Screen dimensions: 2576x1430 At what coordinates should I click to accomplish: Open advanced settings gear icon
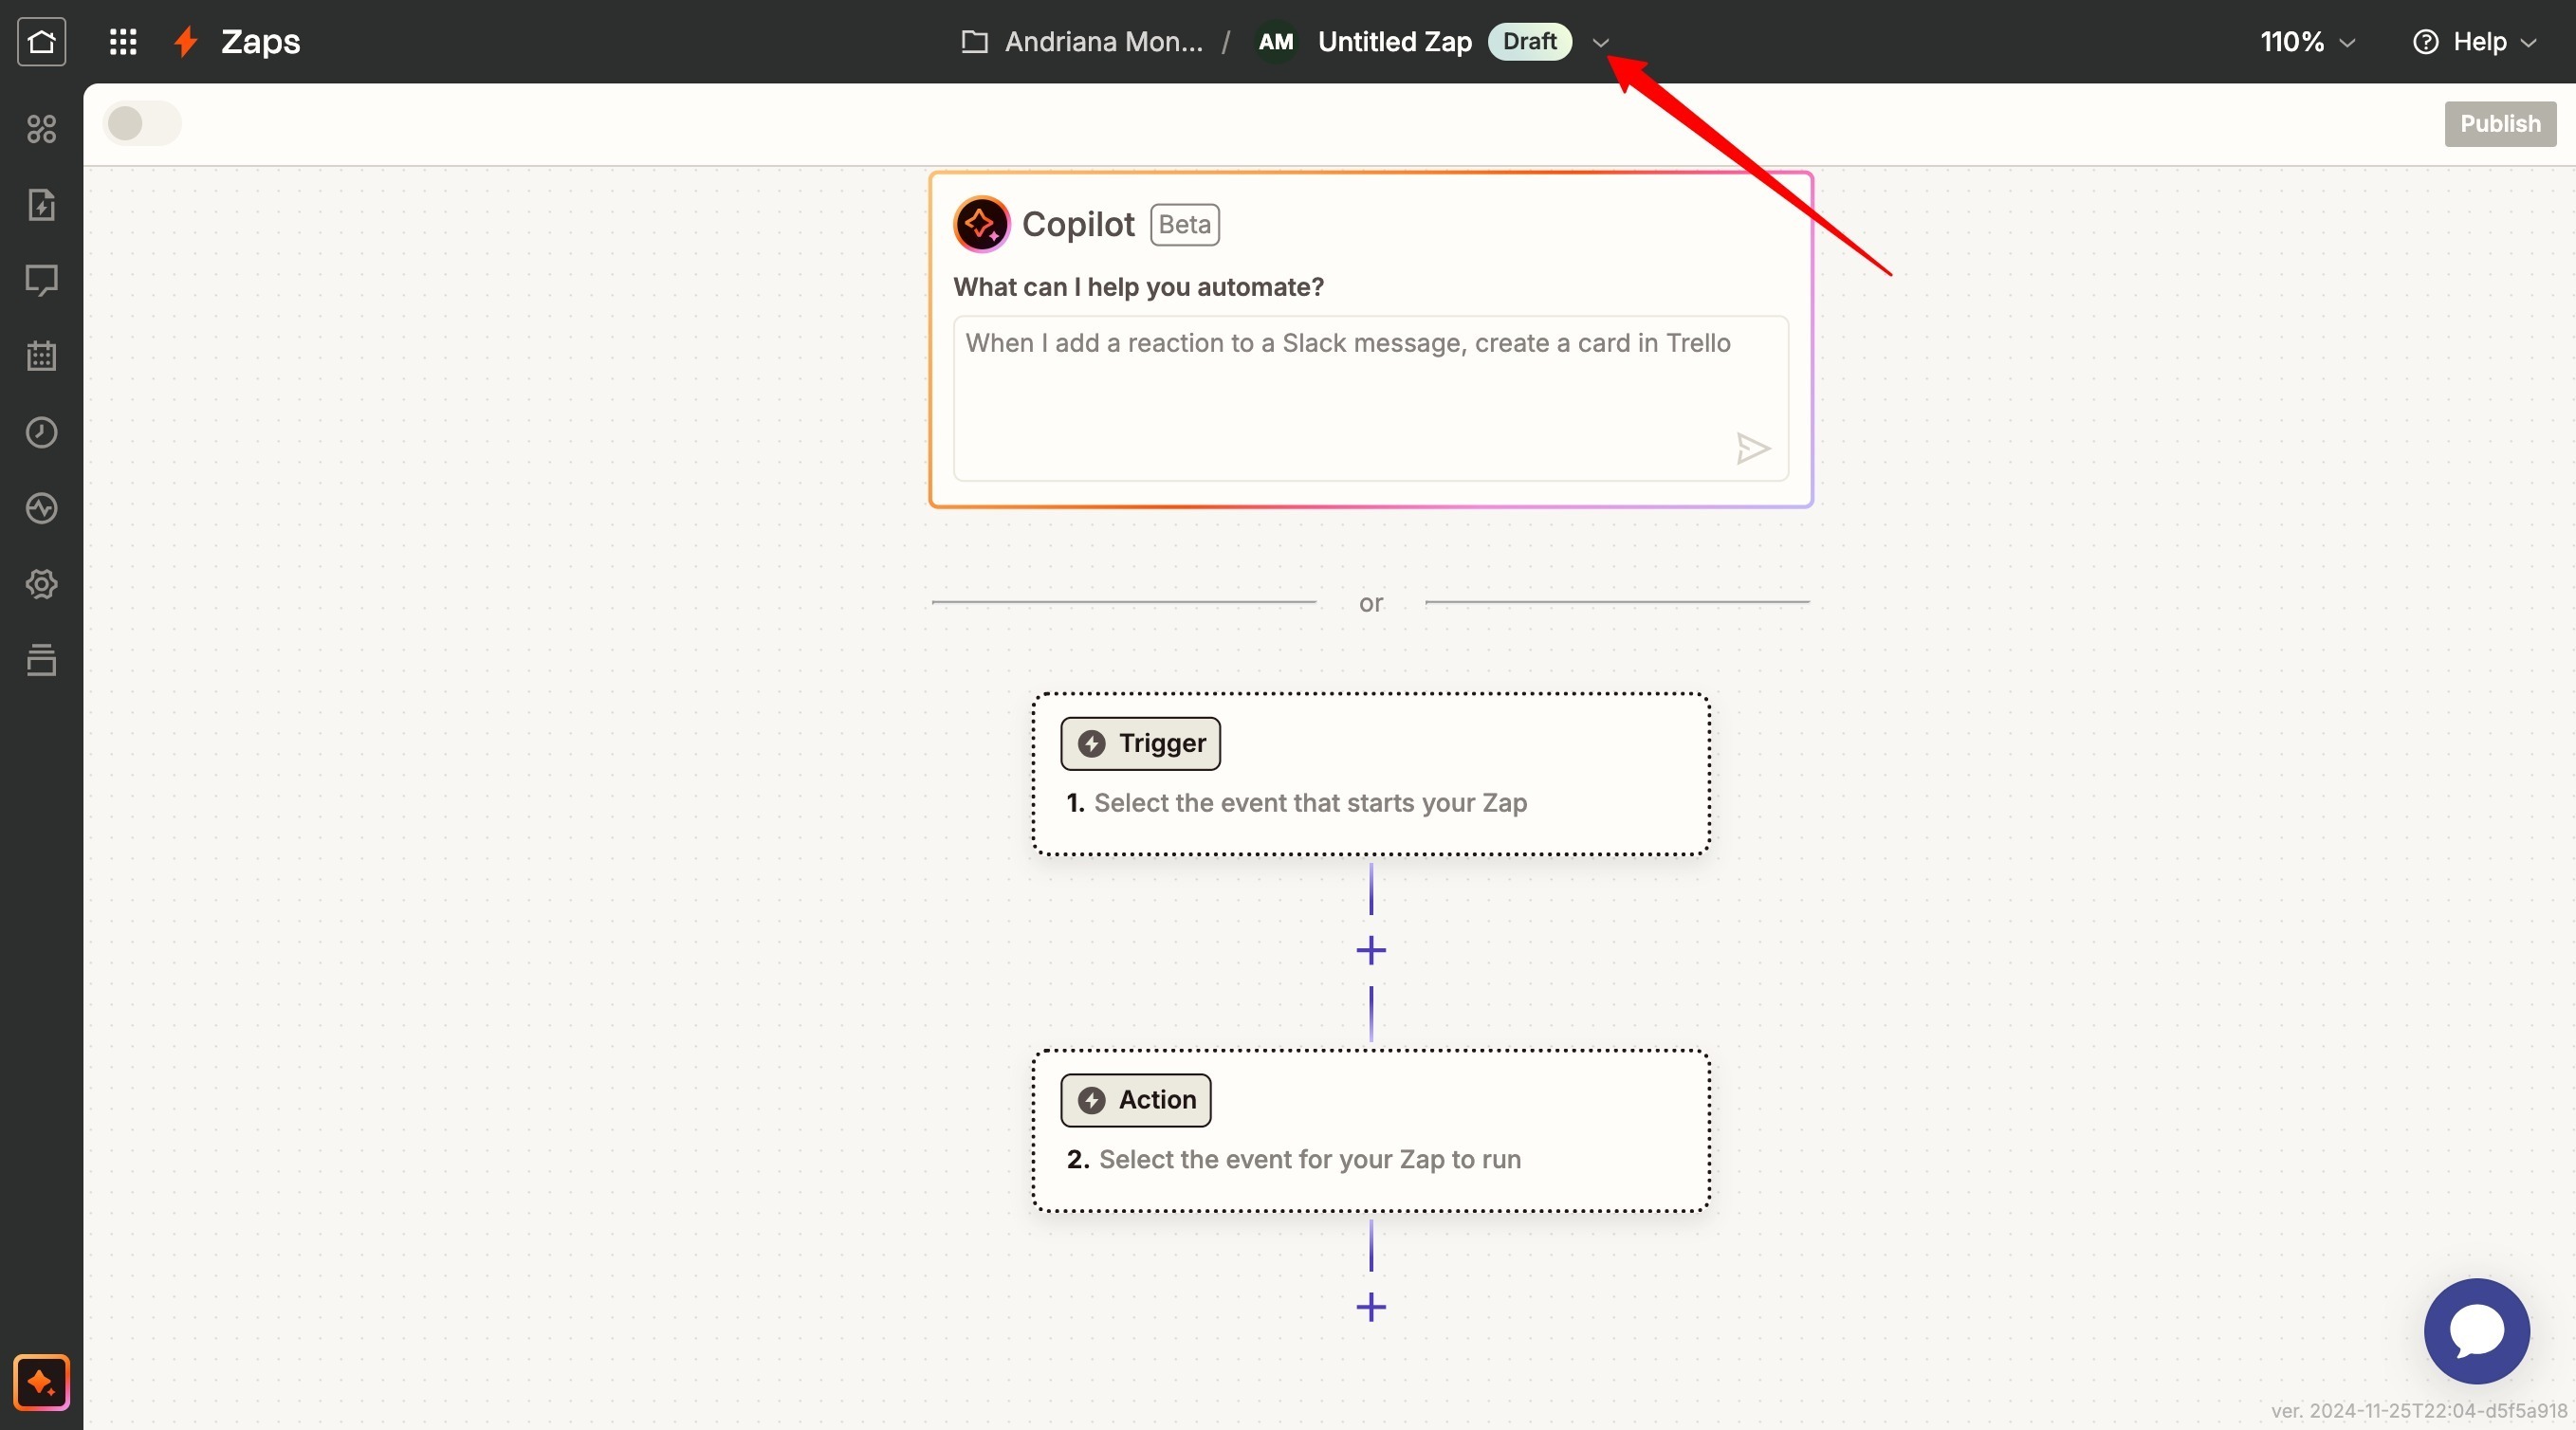tap(41, 584)
